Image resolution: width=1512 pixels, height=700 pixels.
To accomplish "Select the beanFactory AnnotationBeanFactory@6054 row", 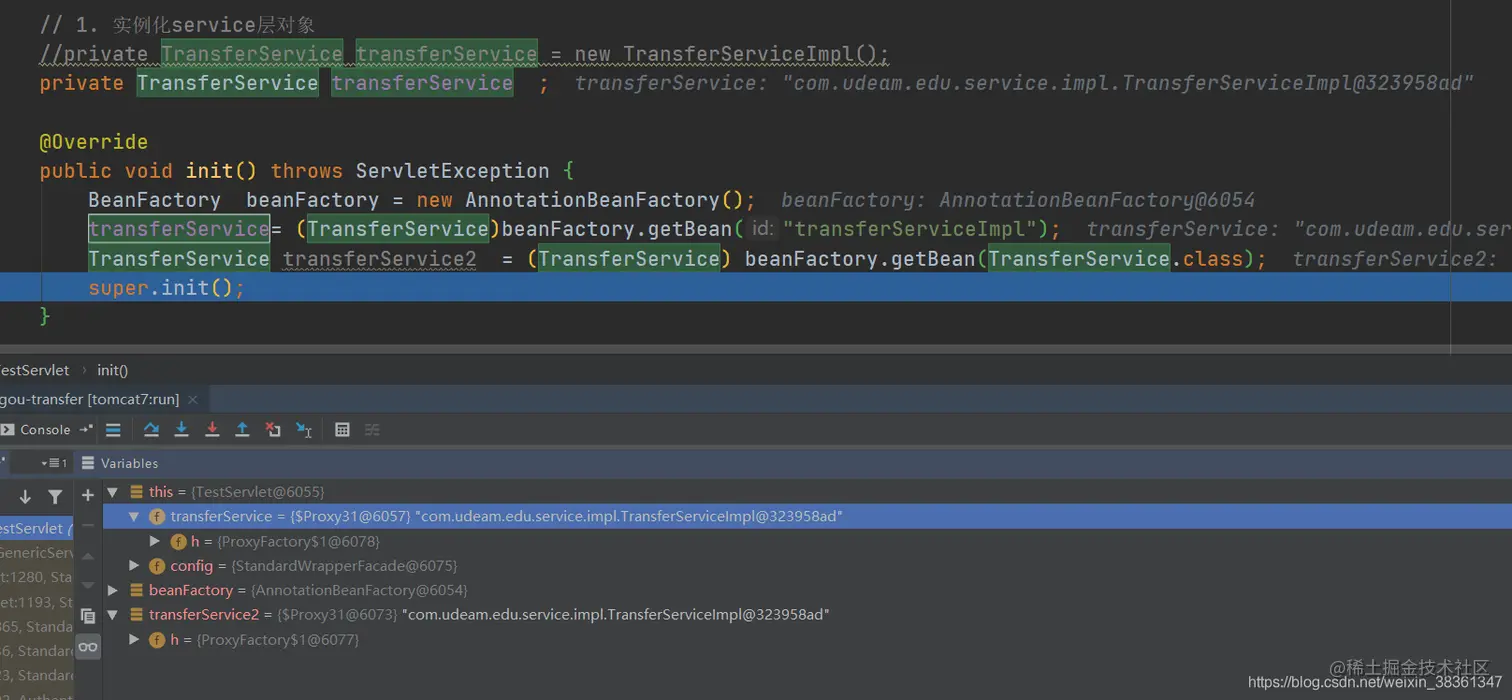I will tap(807, 590).
